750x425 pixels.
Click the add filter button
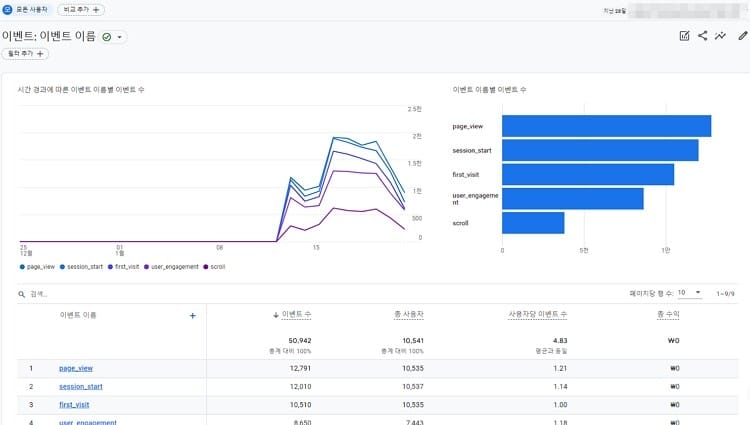click(25, 54)
